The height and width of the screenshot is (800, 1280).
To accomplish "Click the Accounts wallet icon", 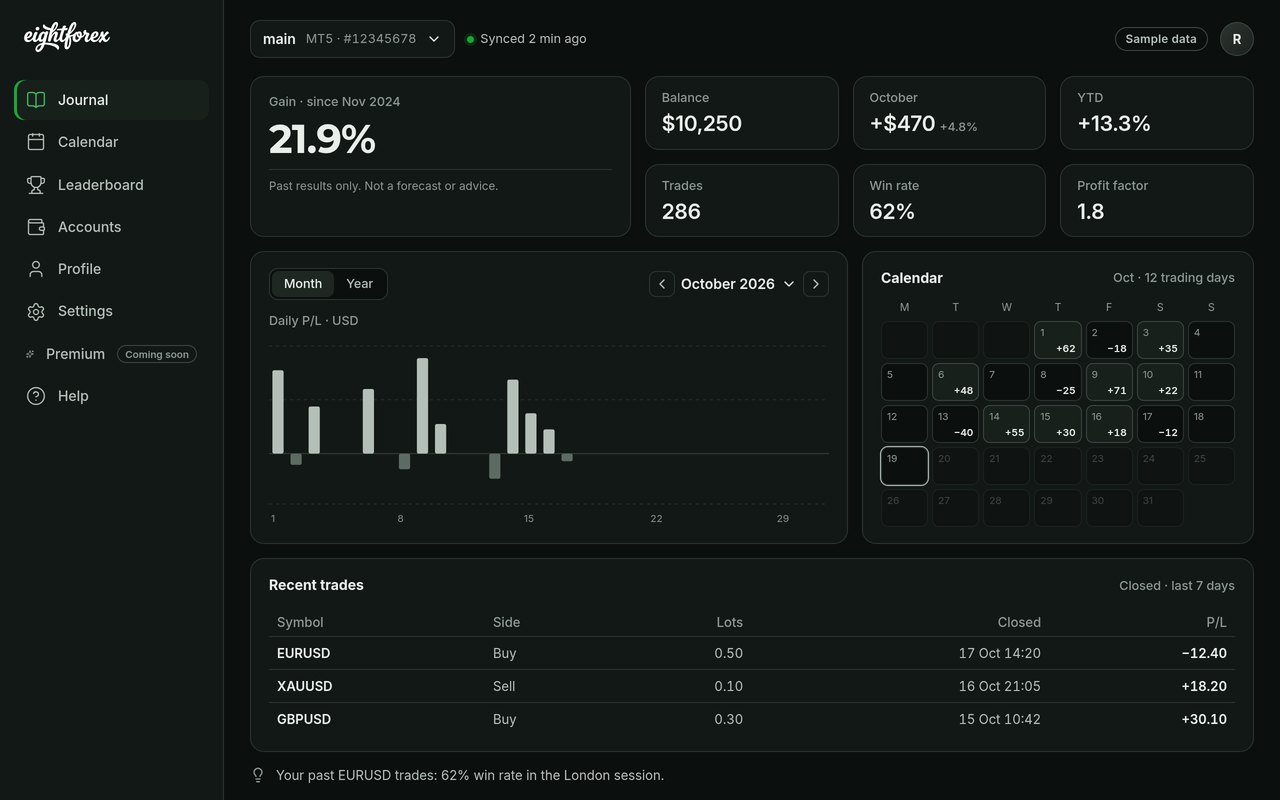I will click(x=36, y=227).
